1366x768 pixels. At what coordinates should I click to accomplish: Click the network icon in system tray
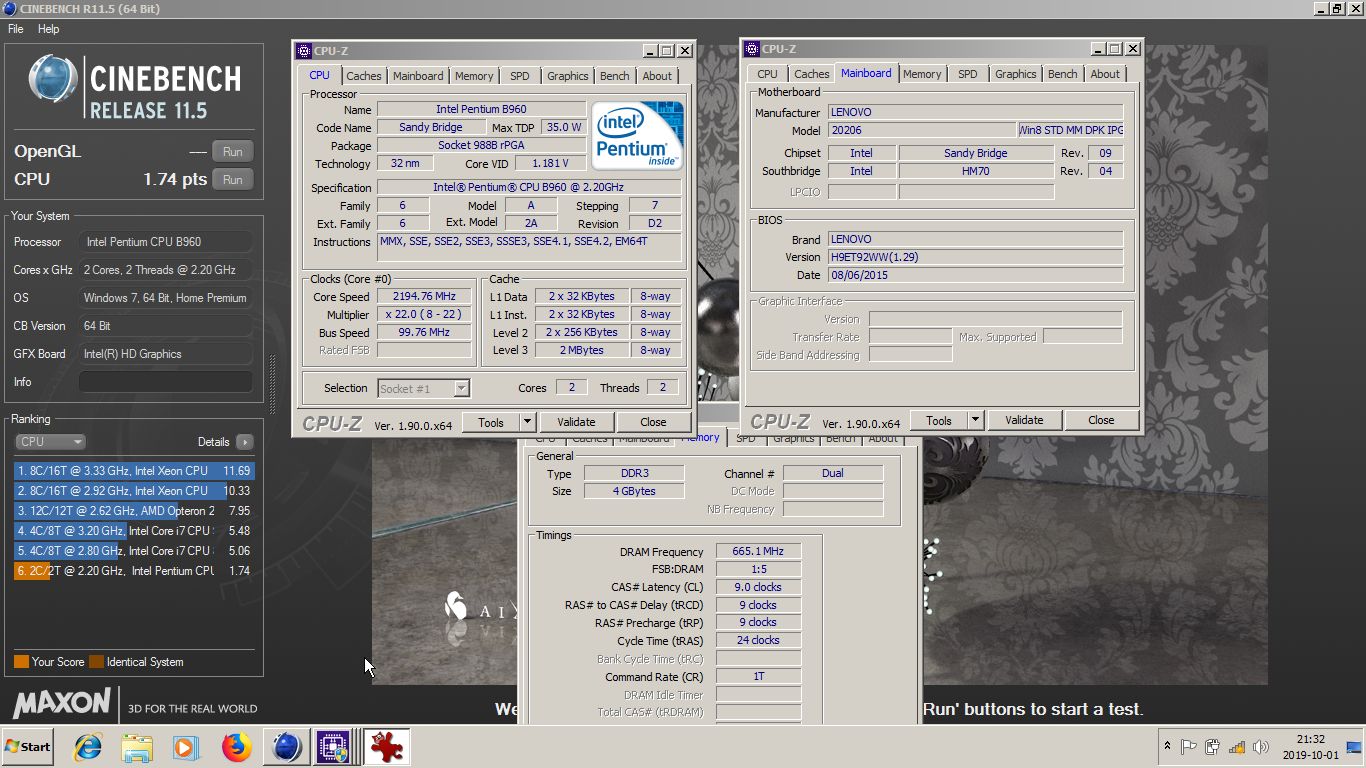(x=1237, y=747)
